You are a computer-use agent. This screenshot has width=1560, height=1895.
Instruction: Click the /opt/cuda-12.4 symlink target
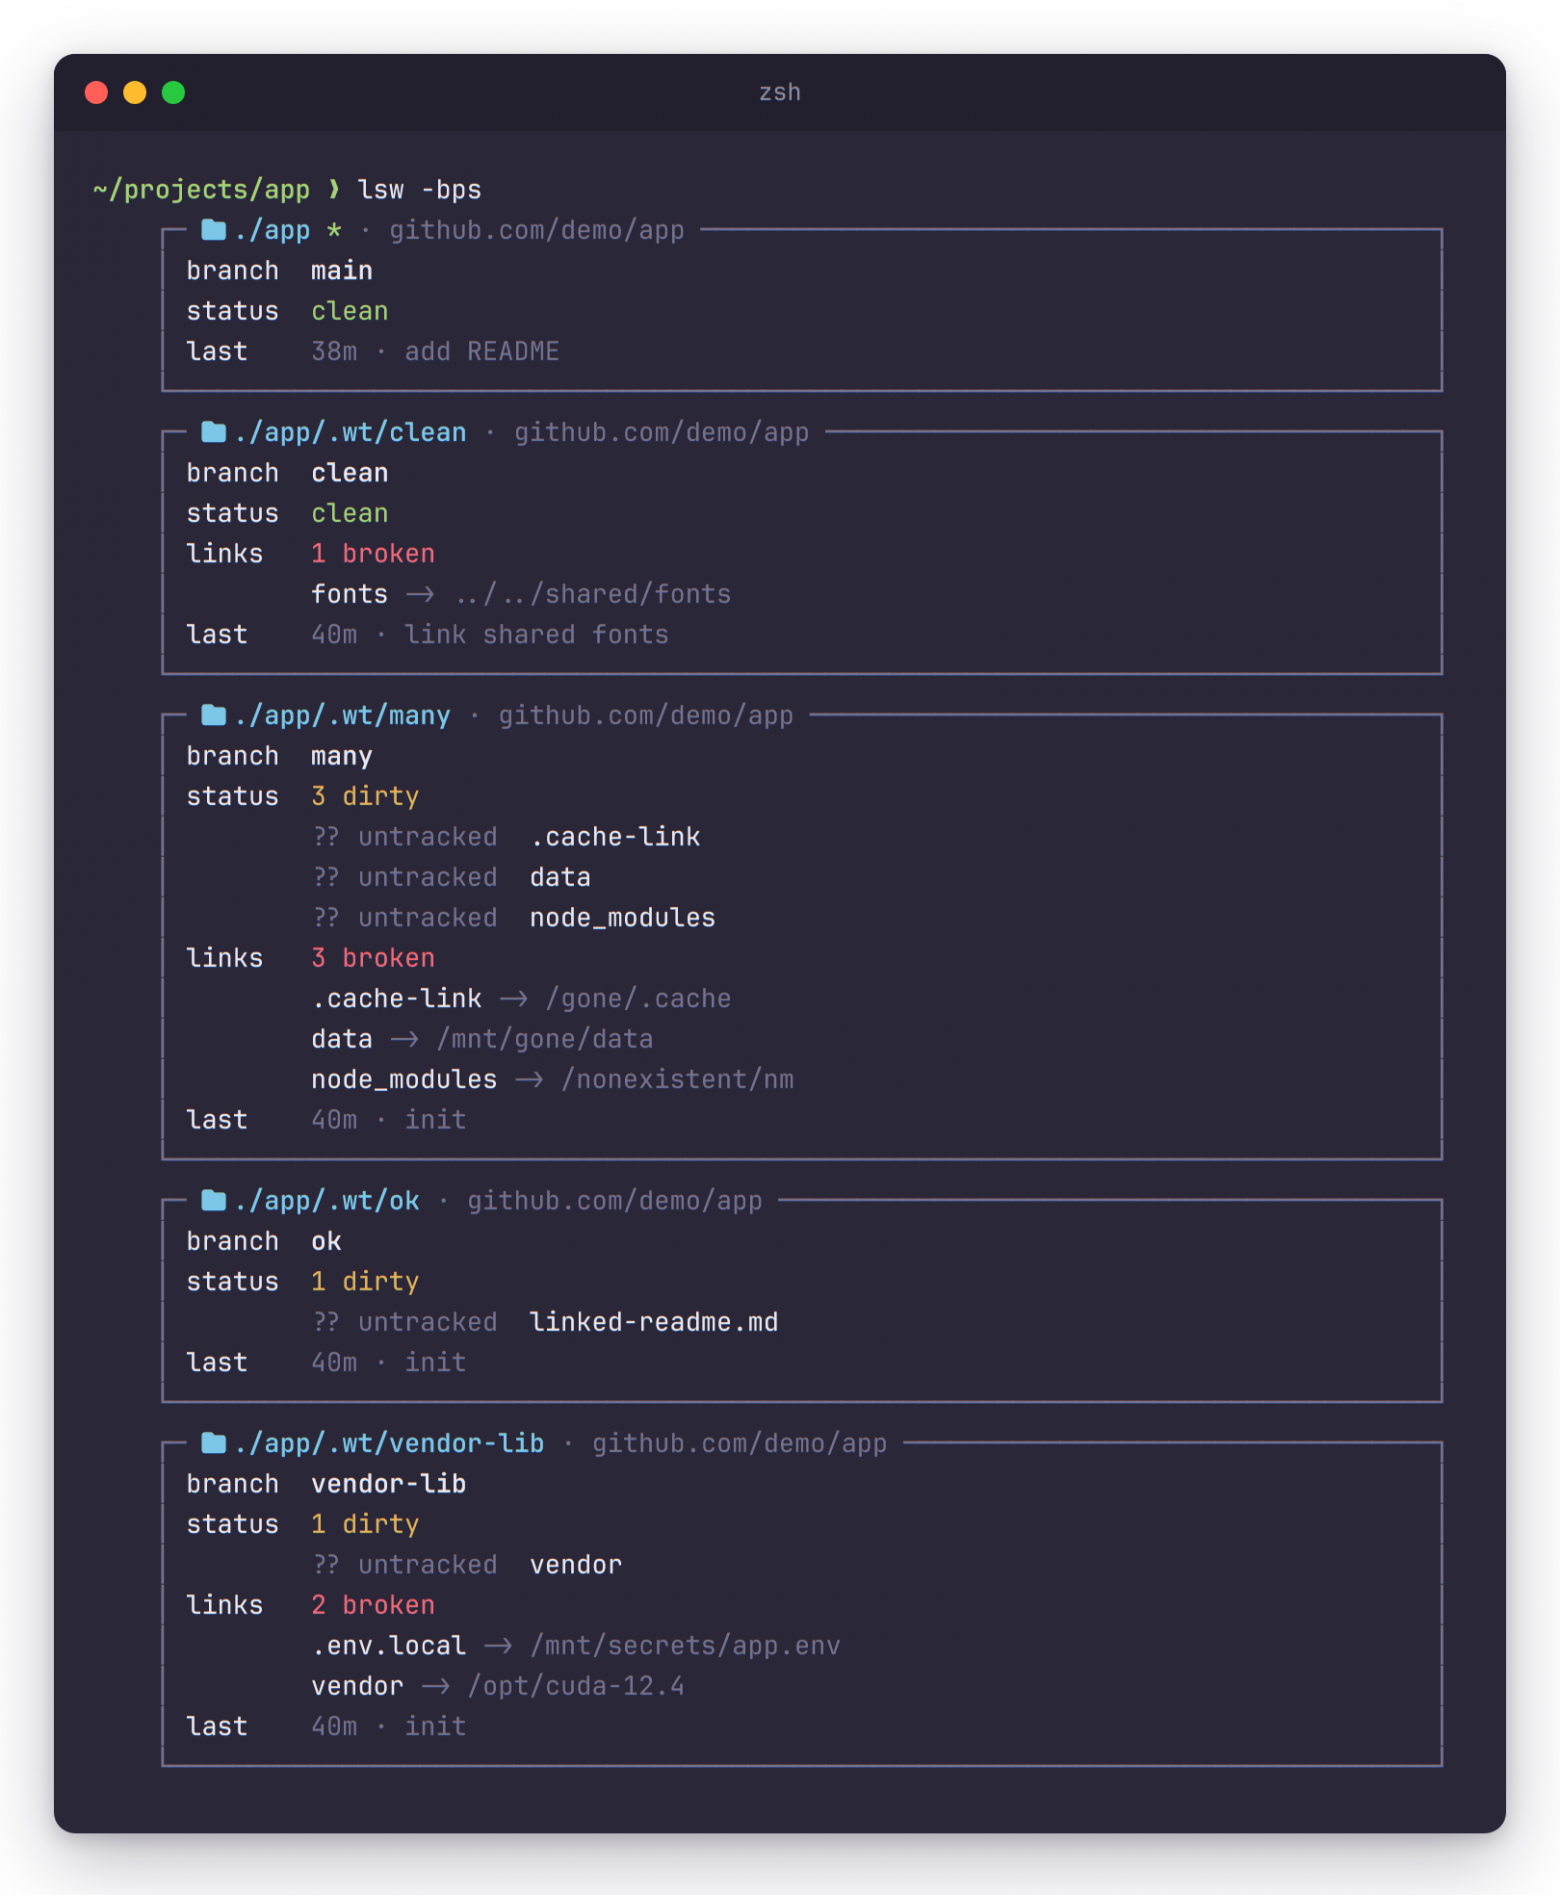coord(576,1685)
